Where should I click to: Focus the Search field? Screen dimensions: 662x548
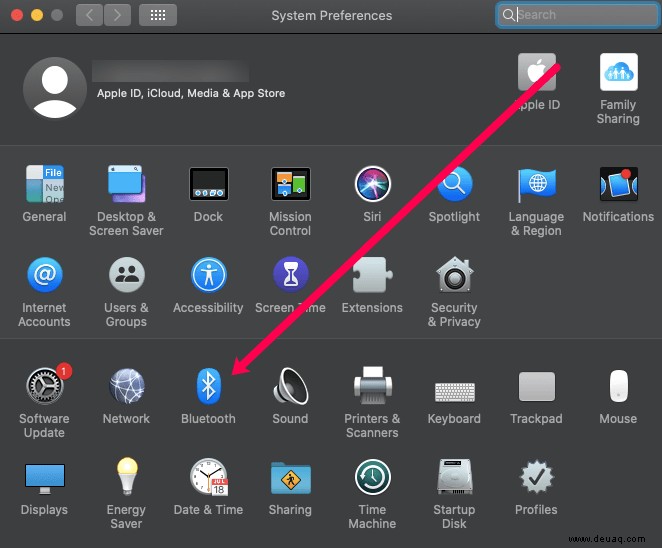(577, 15)
